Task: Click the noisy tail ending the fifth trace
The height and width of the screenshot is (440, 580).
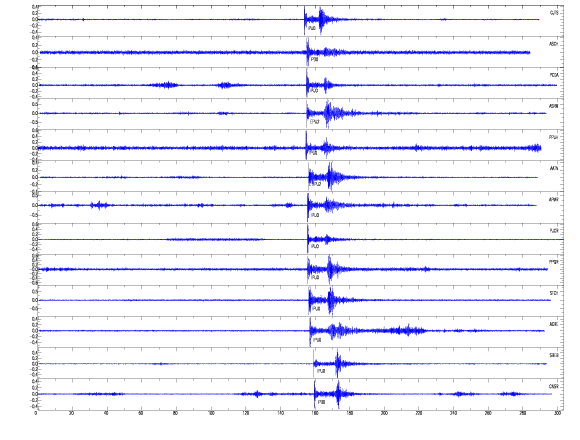Action: pyautogui.click(x=535, y=148)
